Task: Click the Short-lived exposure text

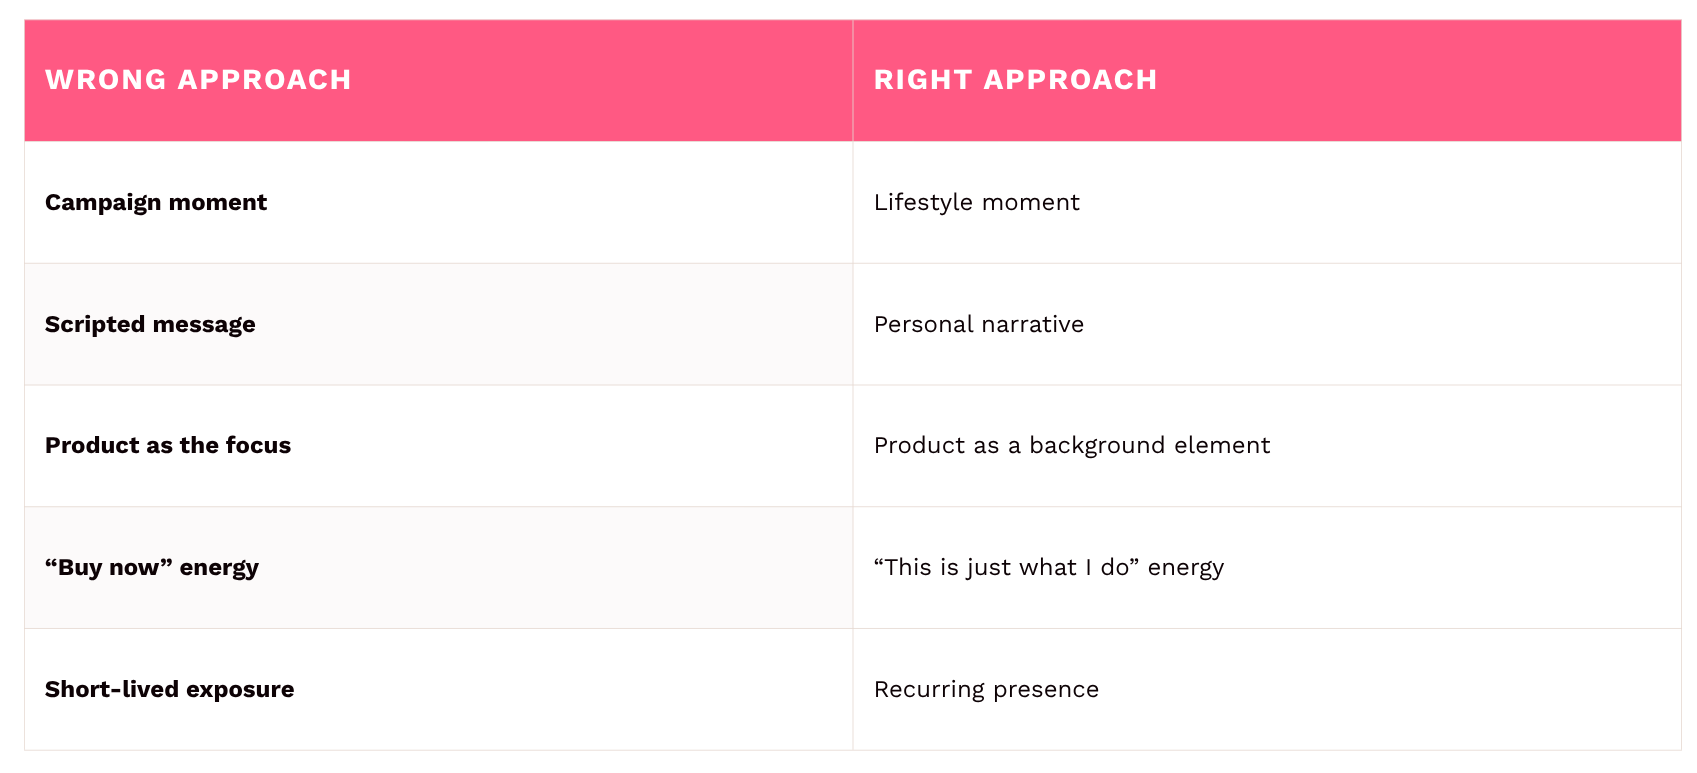Action: click(x=169, y=689)
